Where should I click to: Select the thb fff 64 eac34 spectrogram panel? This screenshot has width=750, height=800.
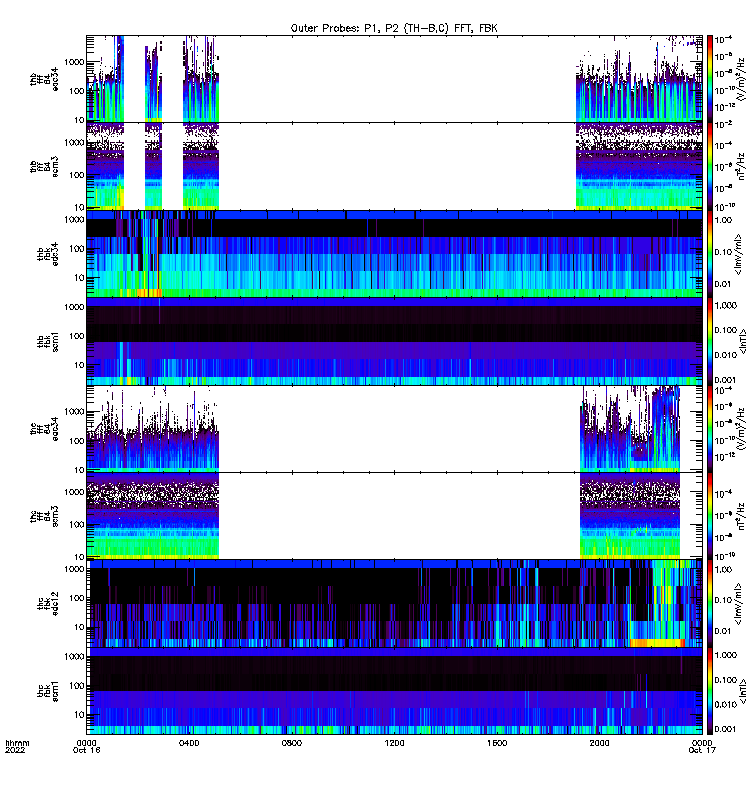(x=394, y=79)
